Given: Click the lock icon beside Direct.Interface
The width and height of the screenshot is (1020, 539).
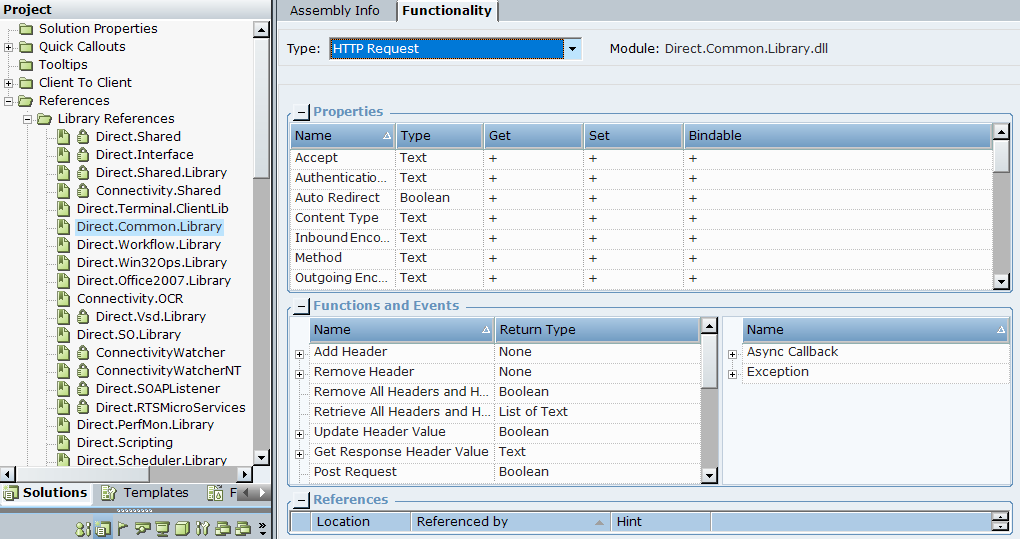Looking at the screenshot, I should 83,155.
